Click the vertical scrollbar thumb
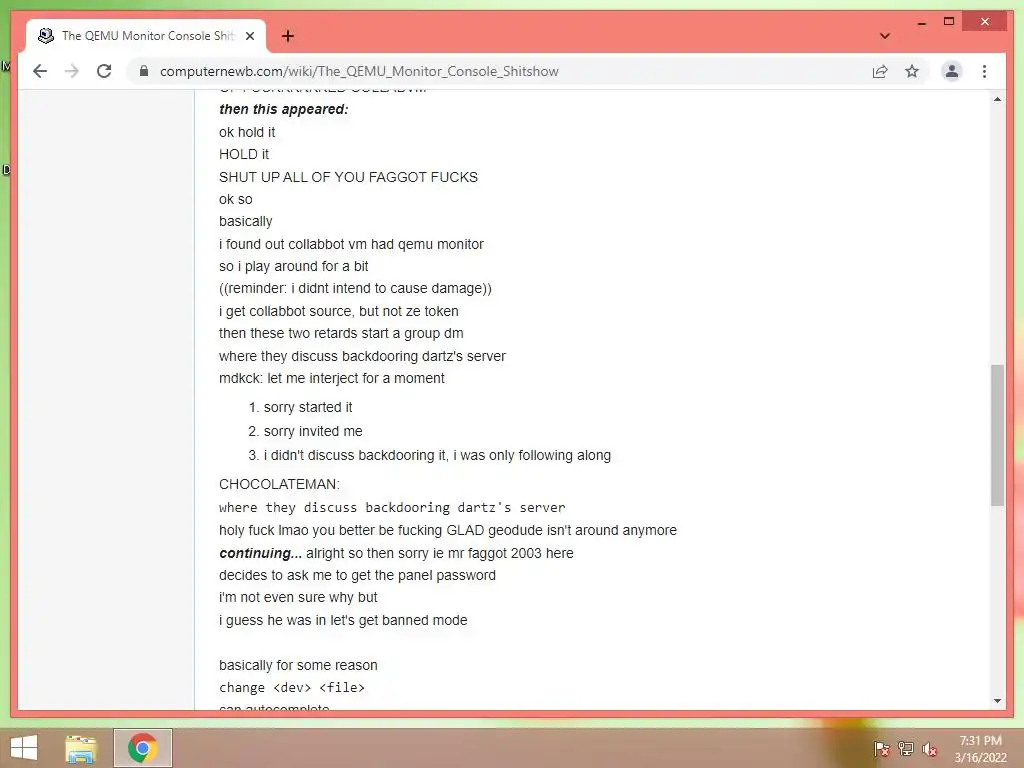1024x768 pixels. click(997, 435)
